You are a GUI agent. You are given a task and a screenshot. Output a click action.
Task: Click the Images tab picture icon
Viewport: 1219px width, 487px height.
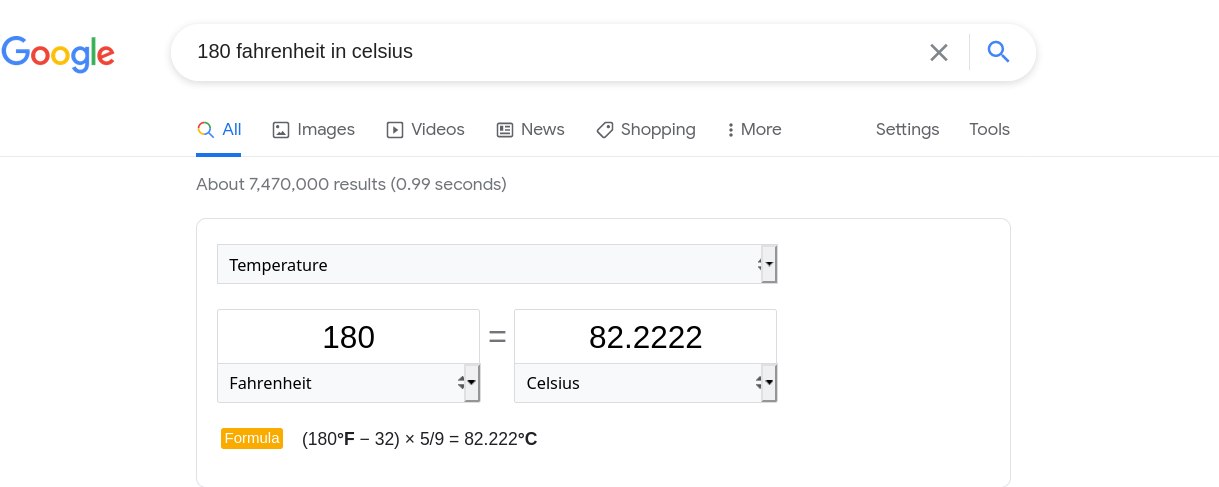(x=281, y=129)
